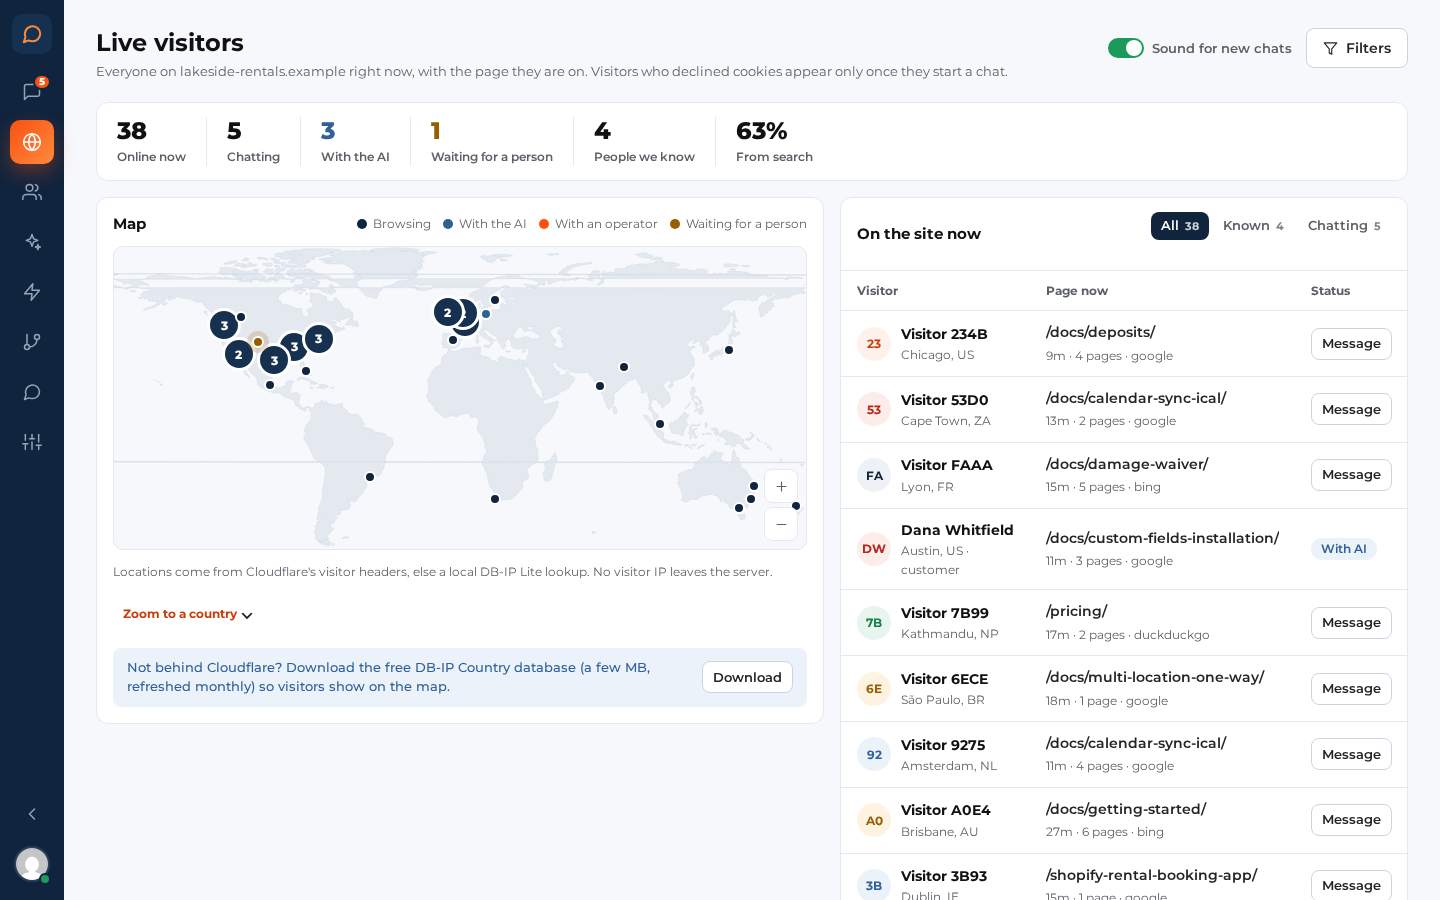
Task: Click the blue With the AI marker in Europe
Action: tap(486, 314)
